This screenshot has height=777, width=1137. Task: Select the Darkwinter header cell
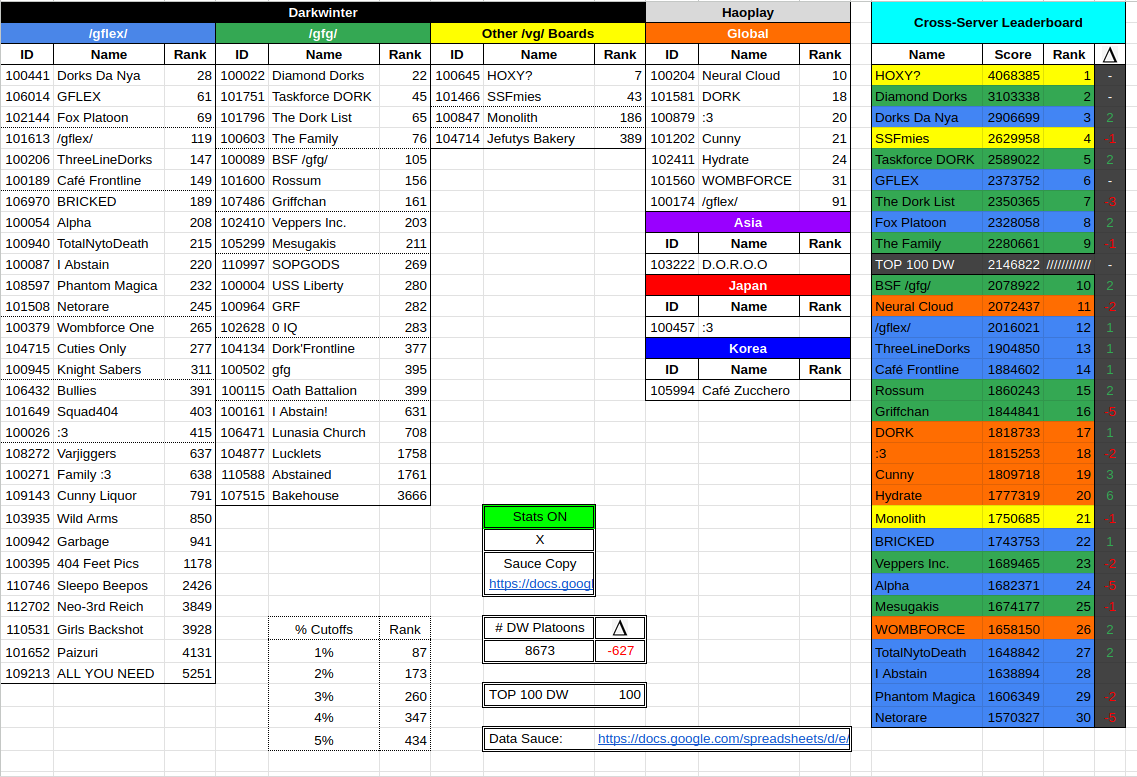pos(323,12)
